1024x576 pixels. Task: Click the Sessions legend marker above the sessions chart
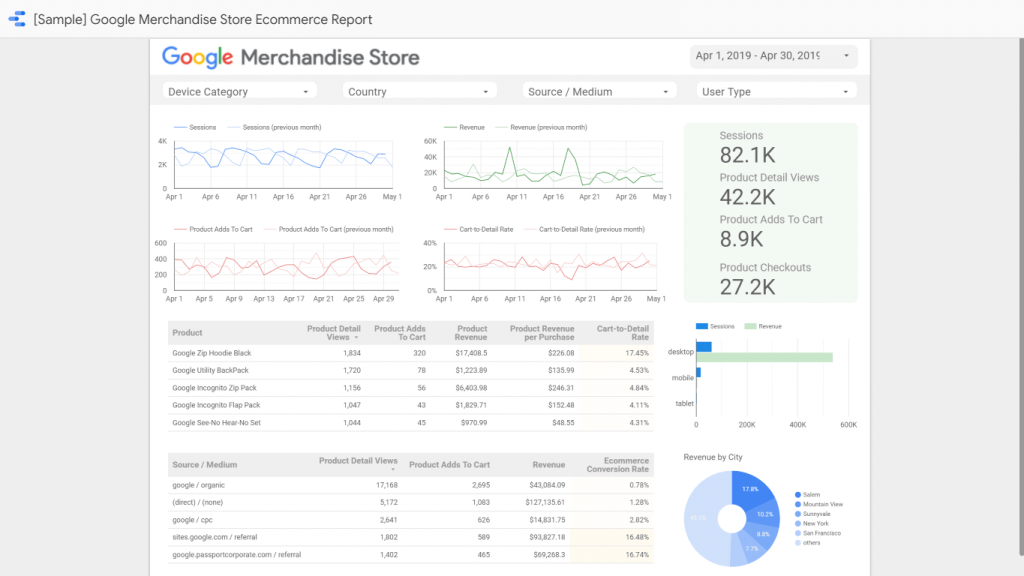[x=181, y=127]
